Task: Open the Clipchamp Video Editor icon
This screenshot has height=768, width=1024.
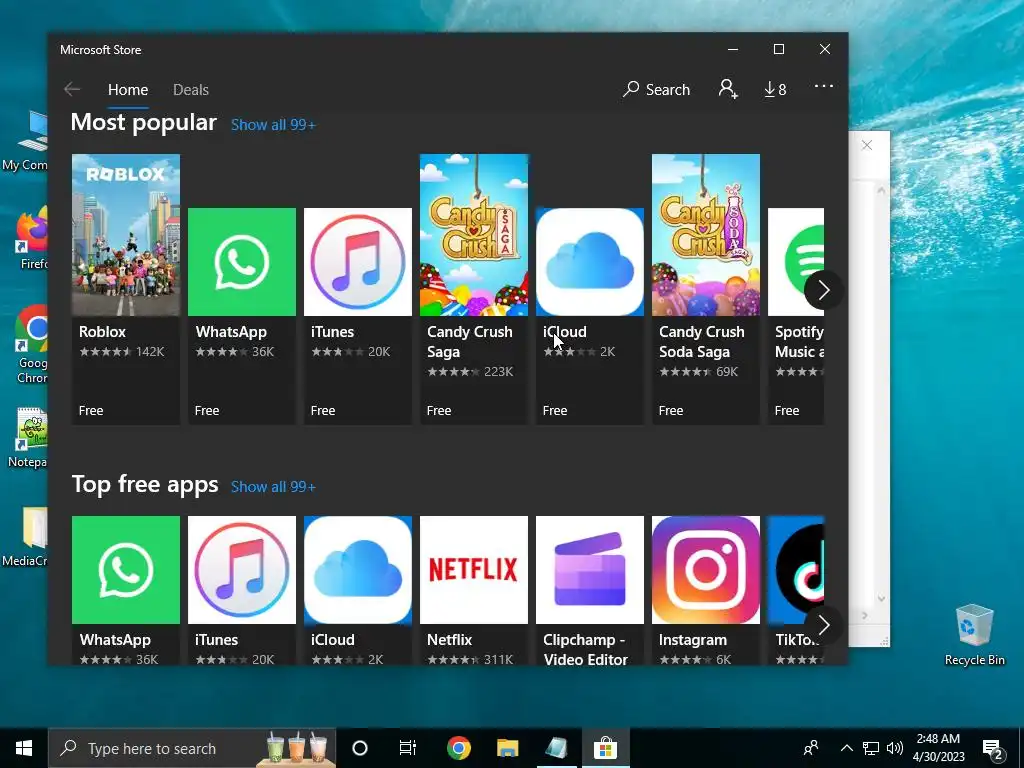Action: (x=590, y=570)
